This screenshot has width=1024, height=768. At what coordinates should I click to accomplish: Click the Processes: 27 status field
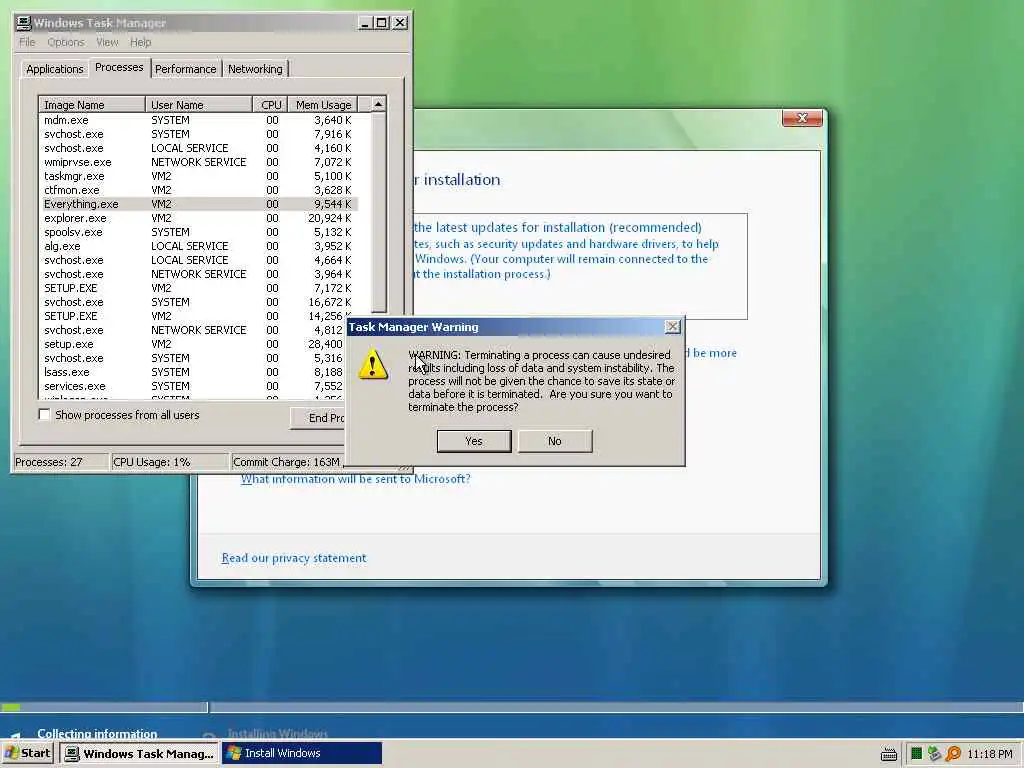61,462
